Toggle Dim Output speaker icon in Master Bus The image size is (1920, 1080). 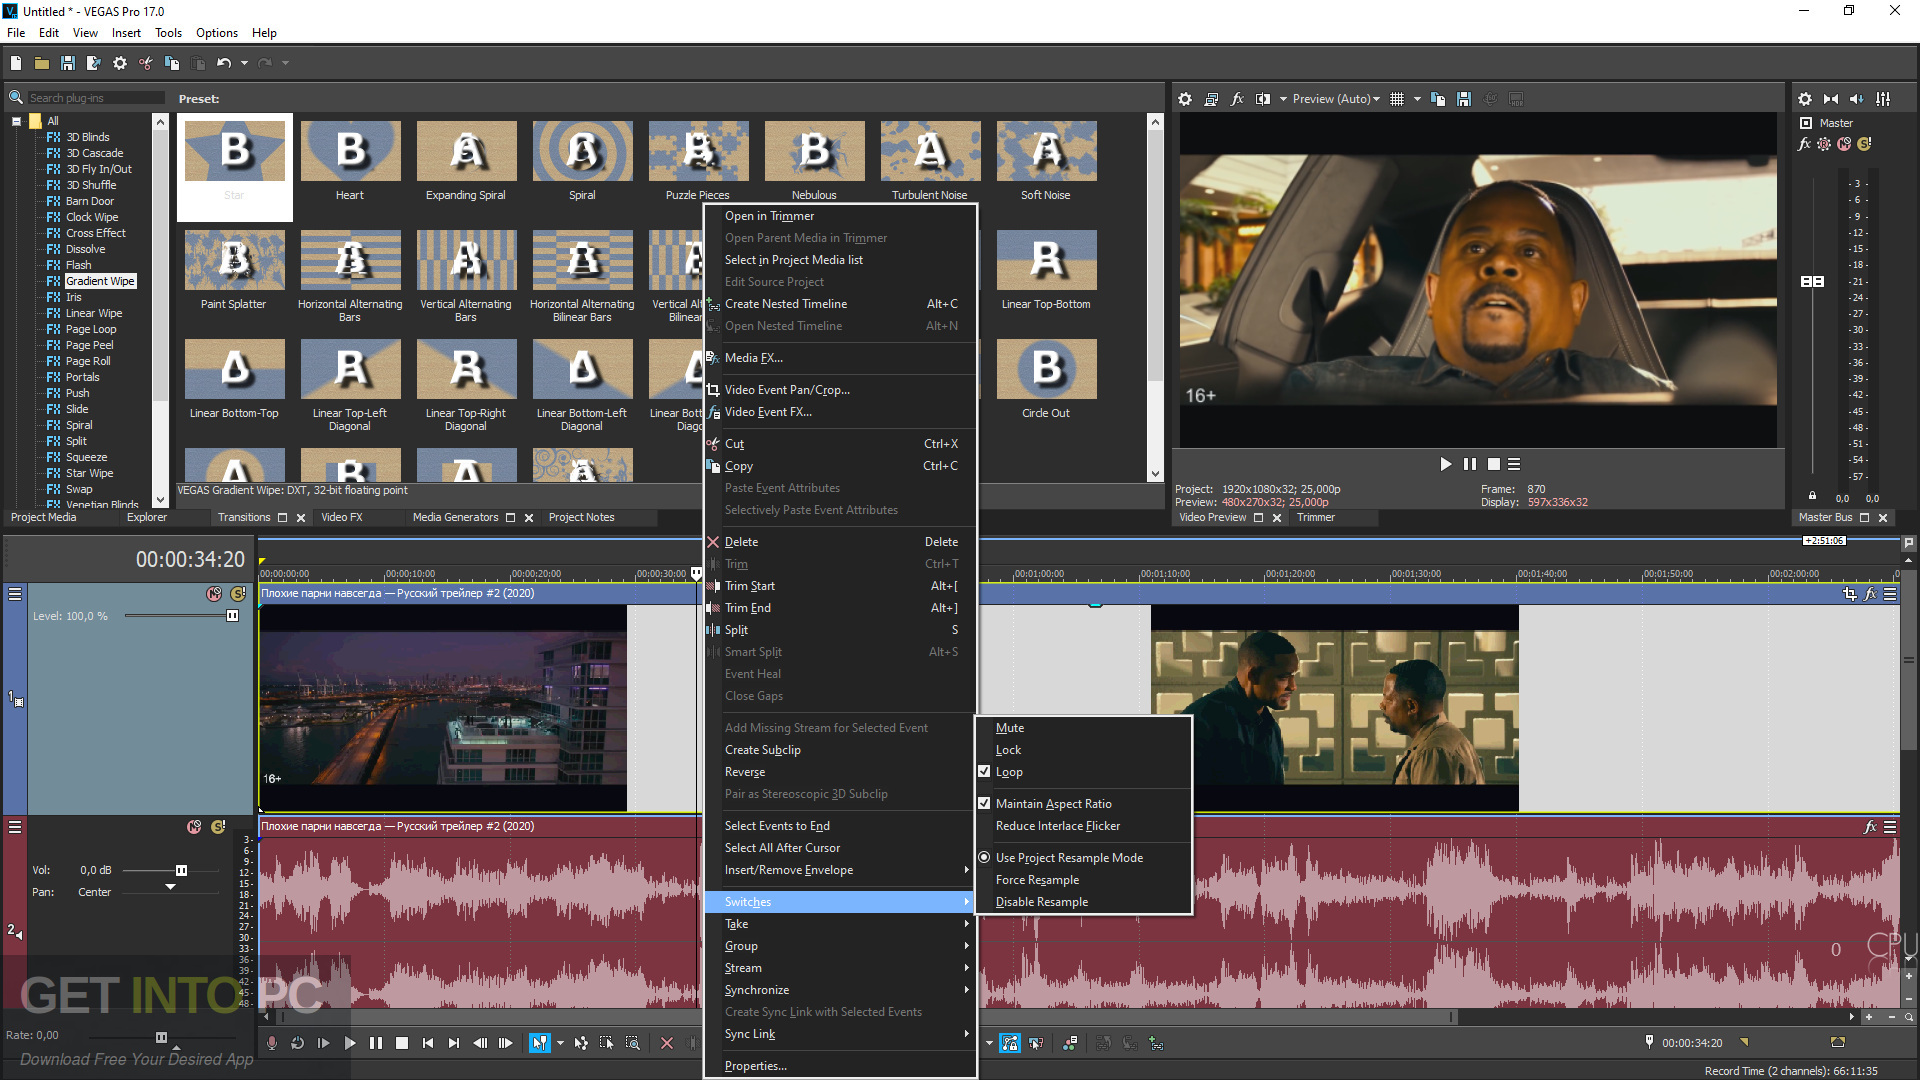click(1857, 99)
